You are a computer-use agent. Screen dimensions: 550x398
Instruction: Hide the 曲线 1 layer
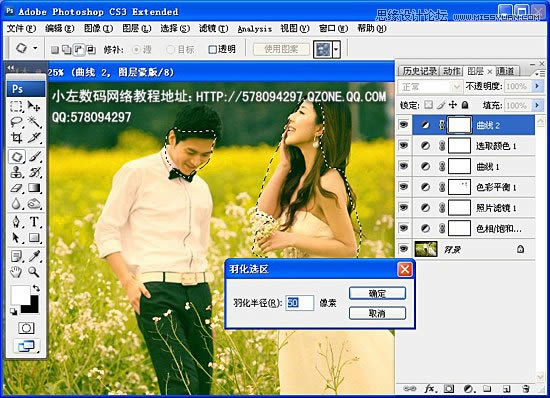click(403, 166)
